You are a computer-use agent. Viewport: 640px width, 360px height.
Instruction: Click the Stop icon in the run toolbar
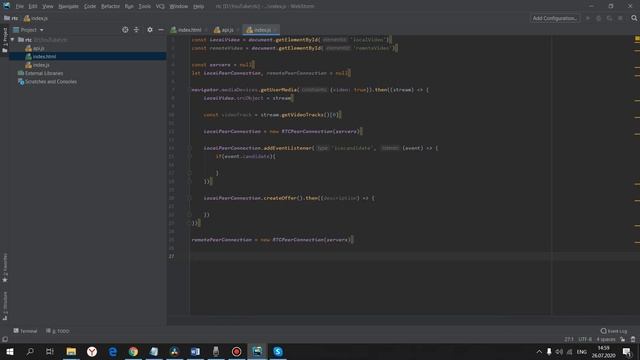click(x=620, y=18)
